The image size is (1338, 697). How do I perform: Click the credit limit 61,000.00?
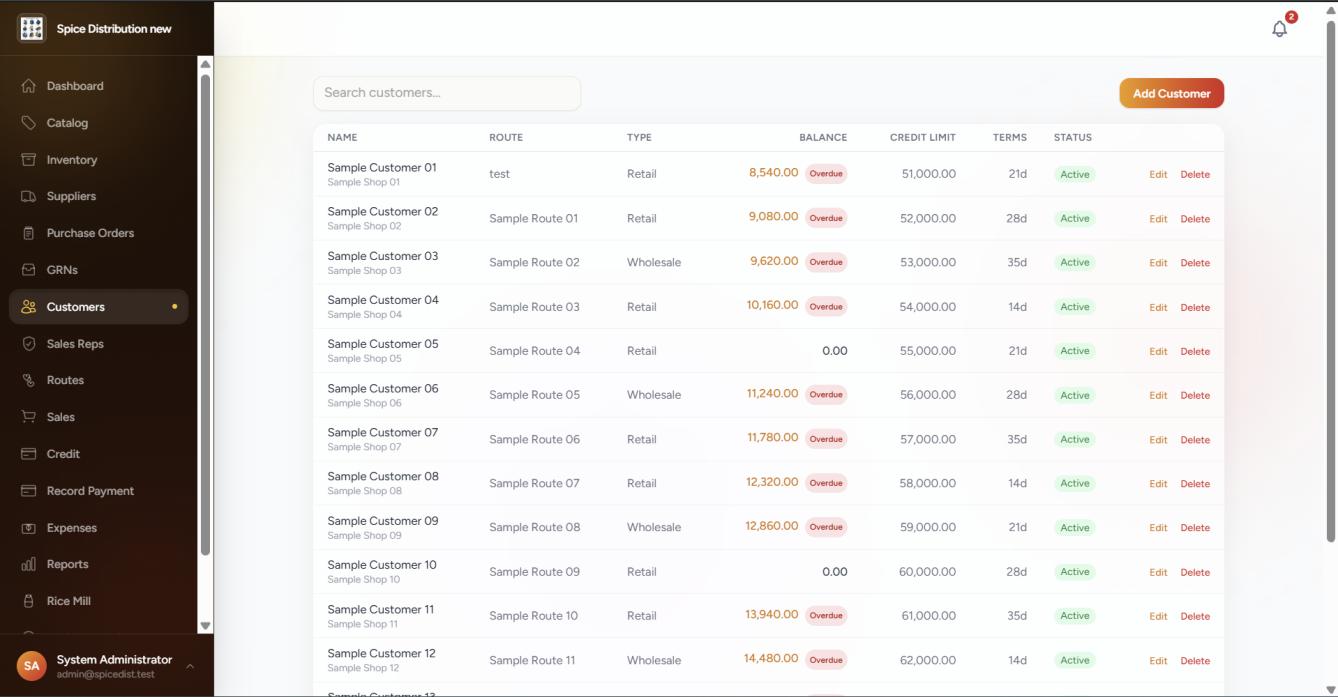(x=928, y=616)
